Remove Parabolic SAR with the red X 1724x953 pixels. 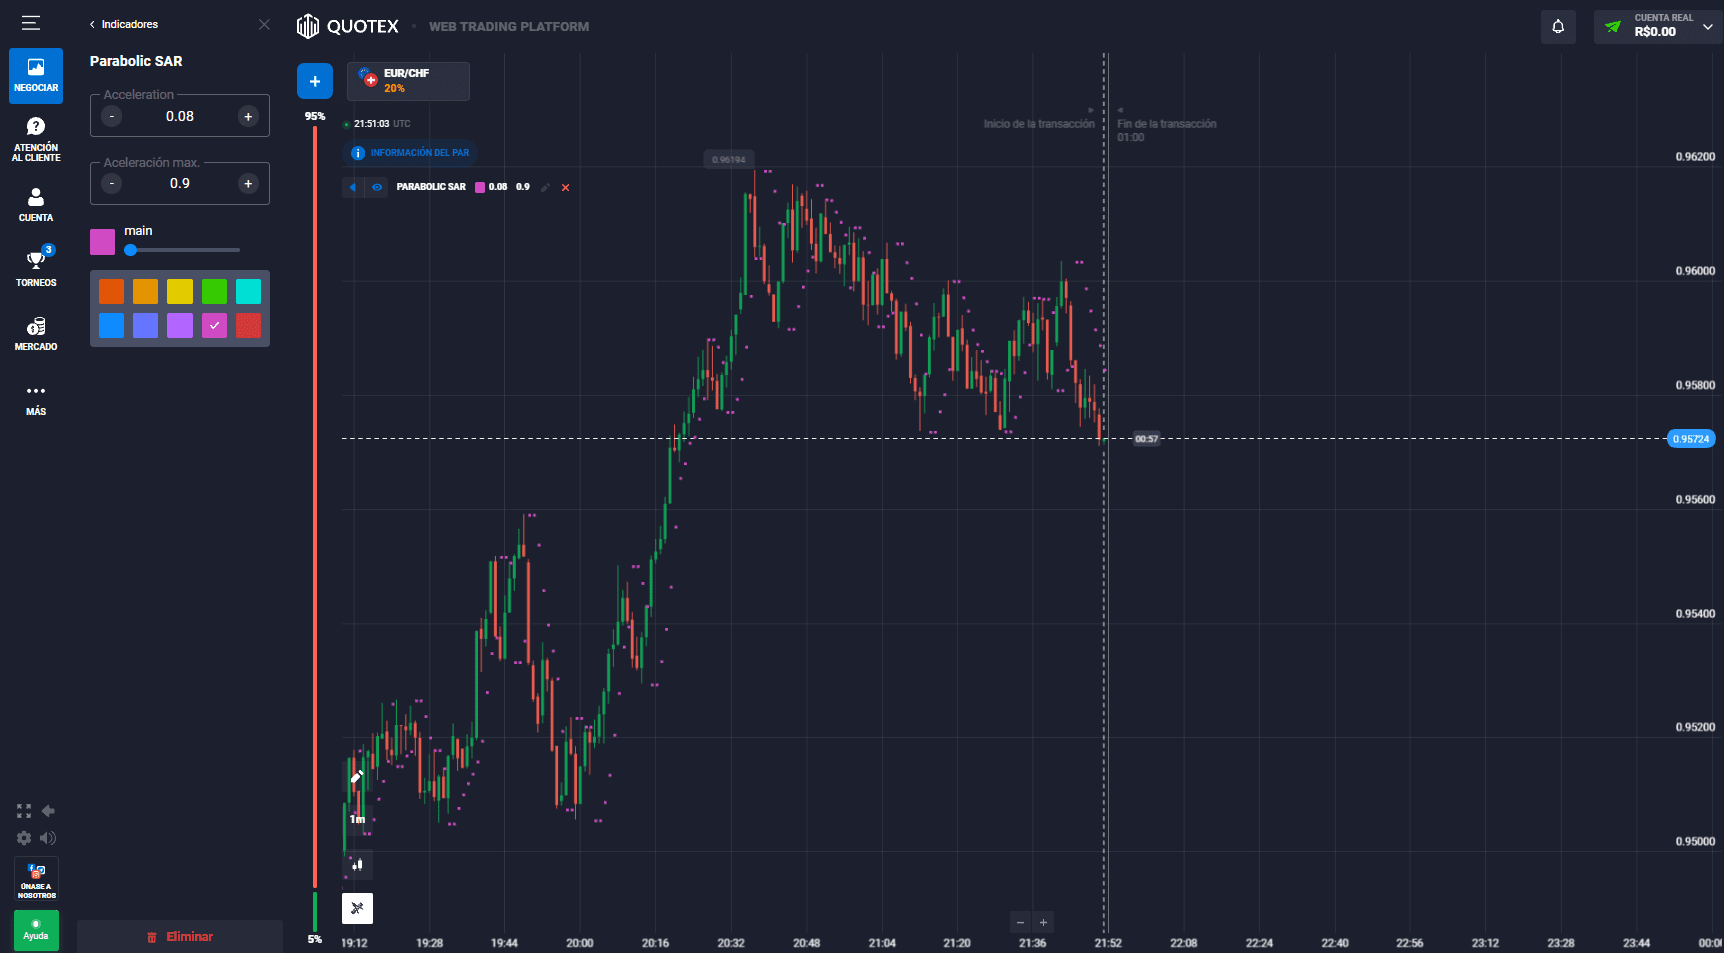pos(565,187)
